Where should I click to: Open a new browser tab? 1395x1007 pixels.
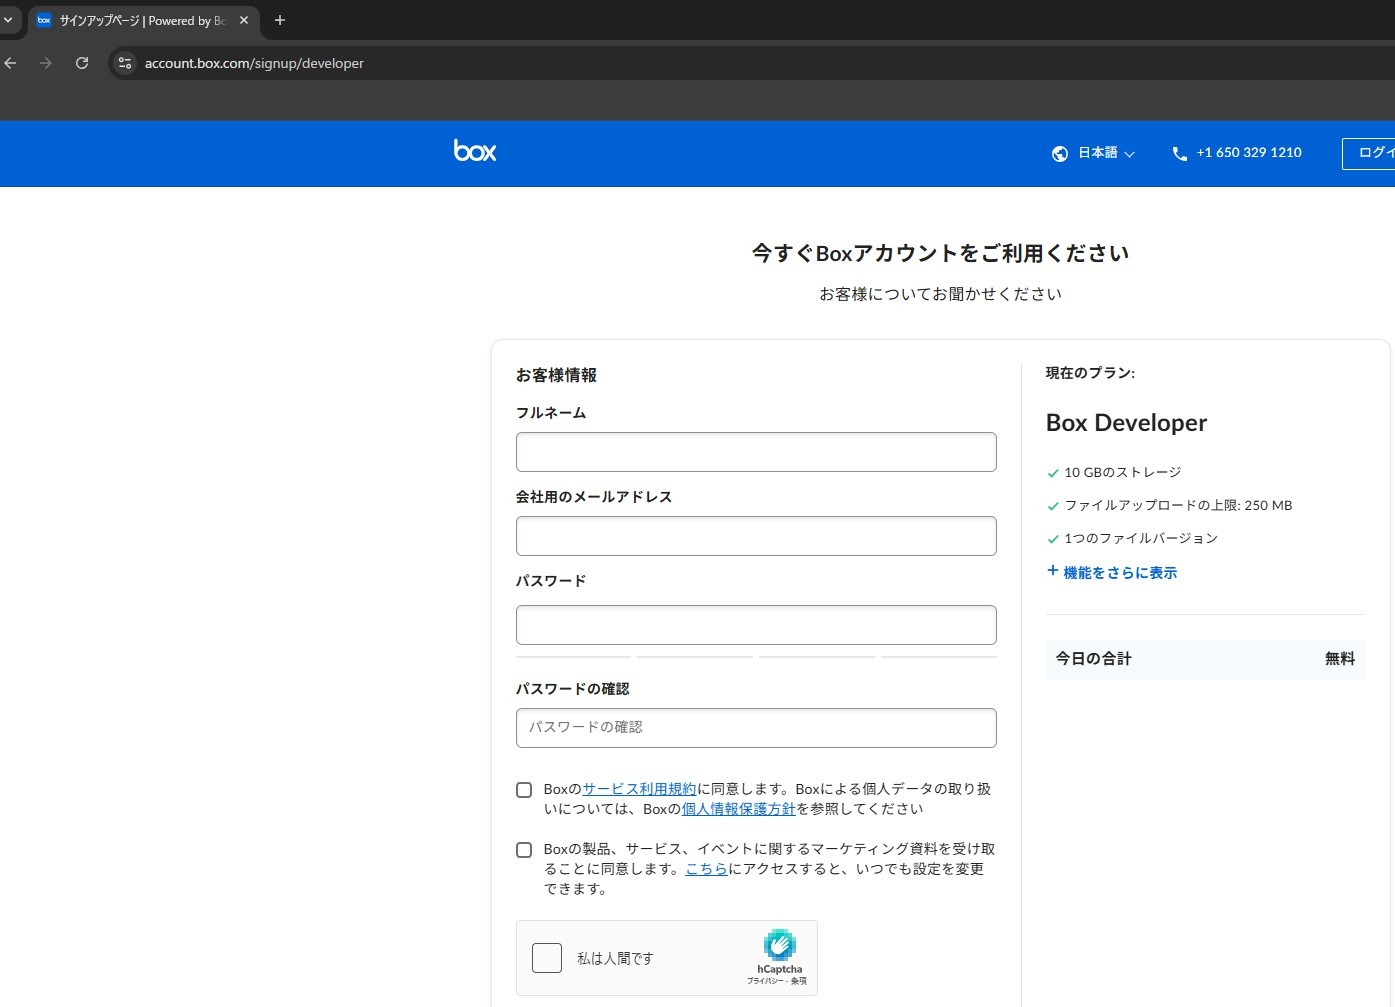[280, 20]
